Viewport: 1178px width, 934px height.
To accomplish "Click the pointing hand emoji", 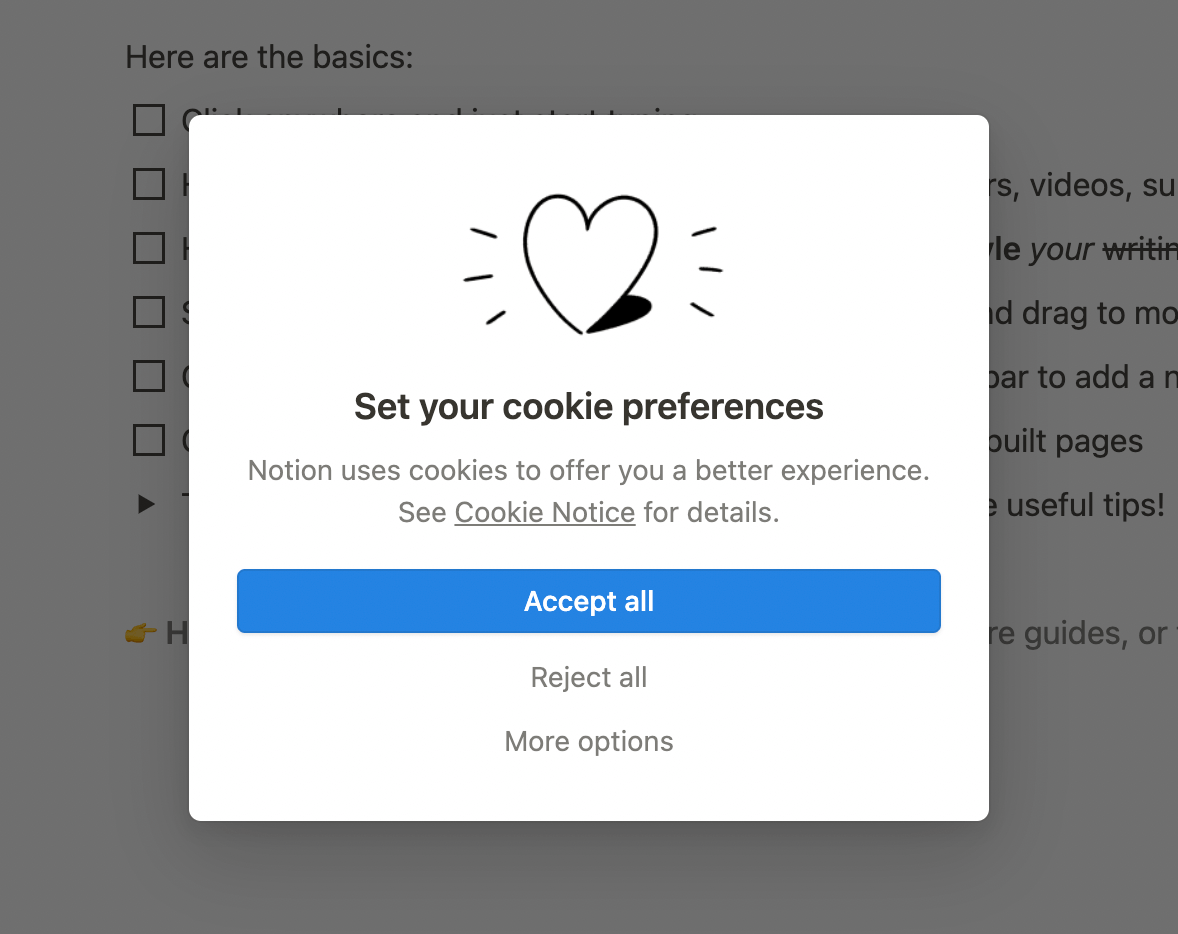I will point(141,633).
